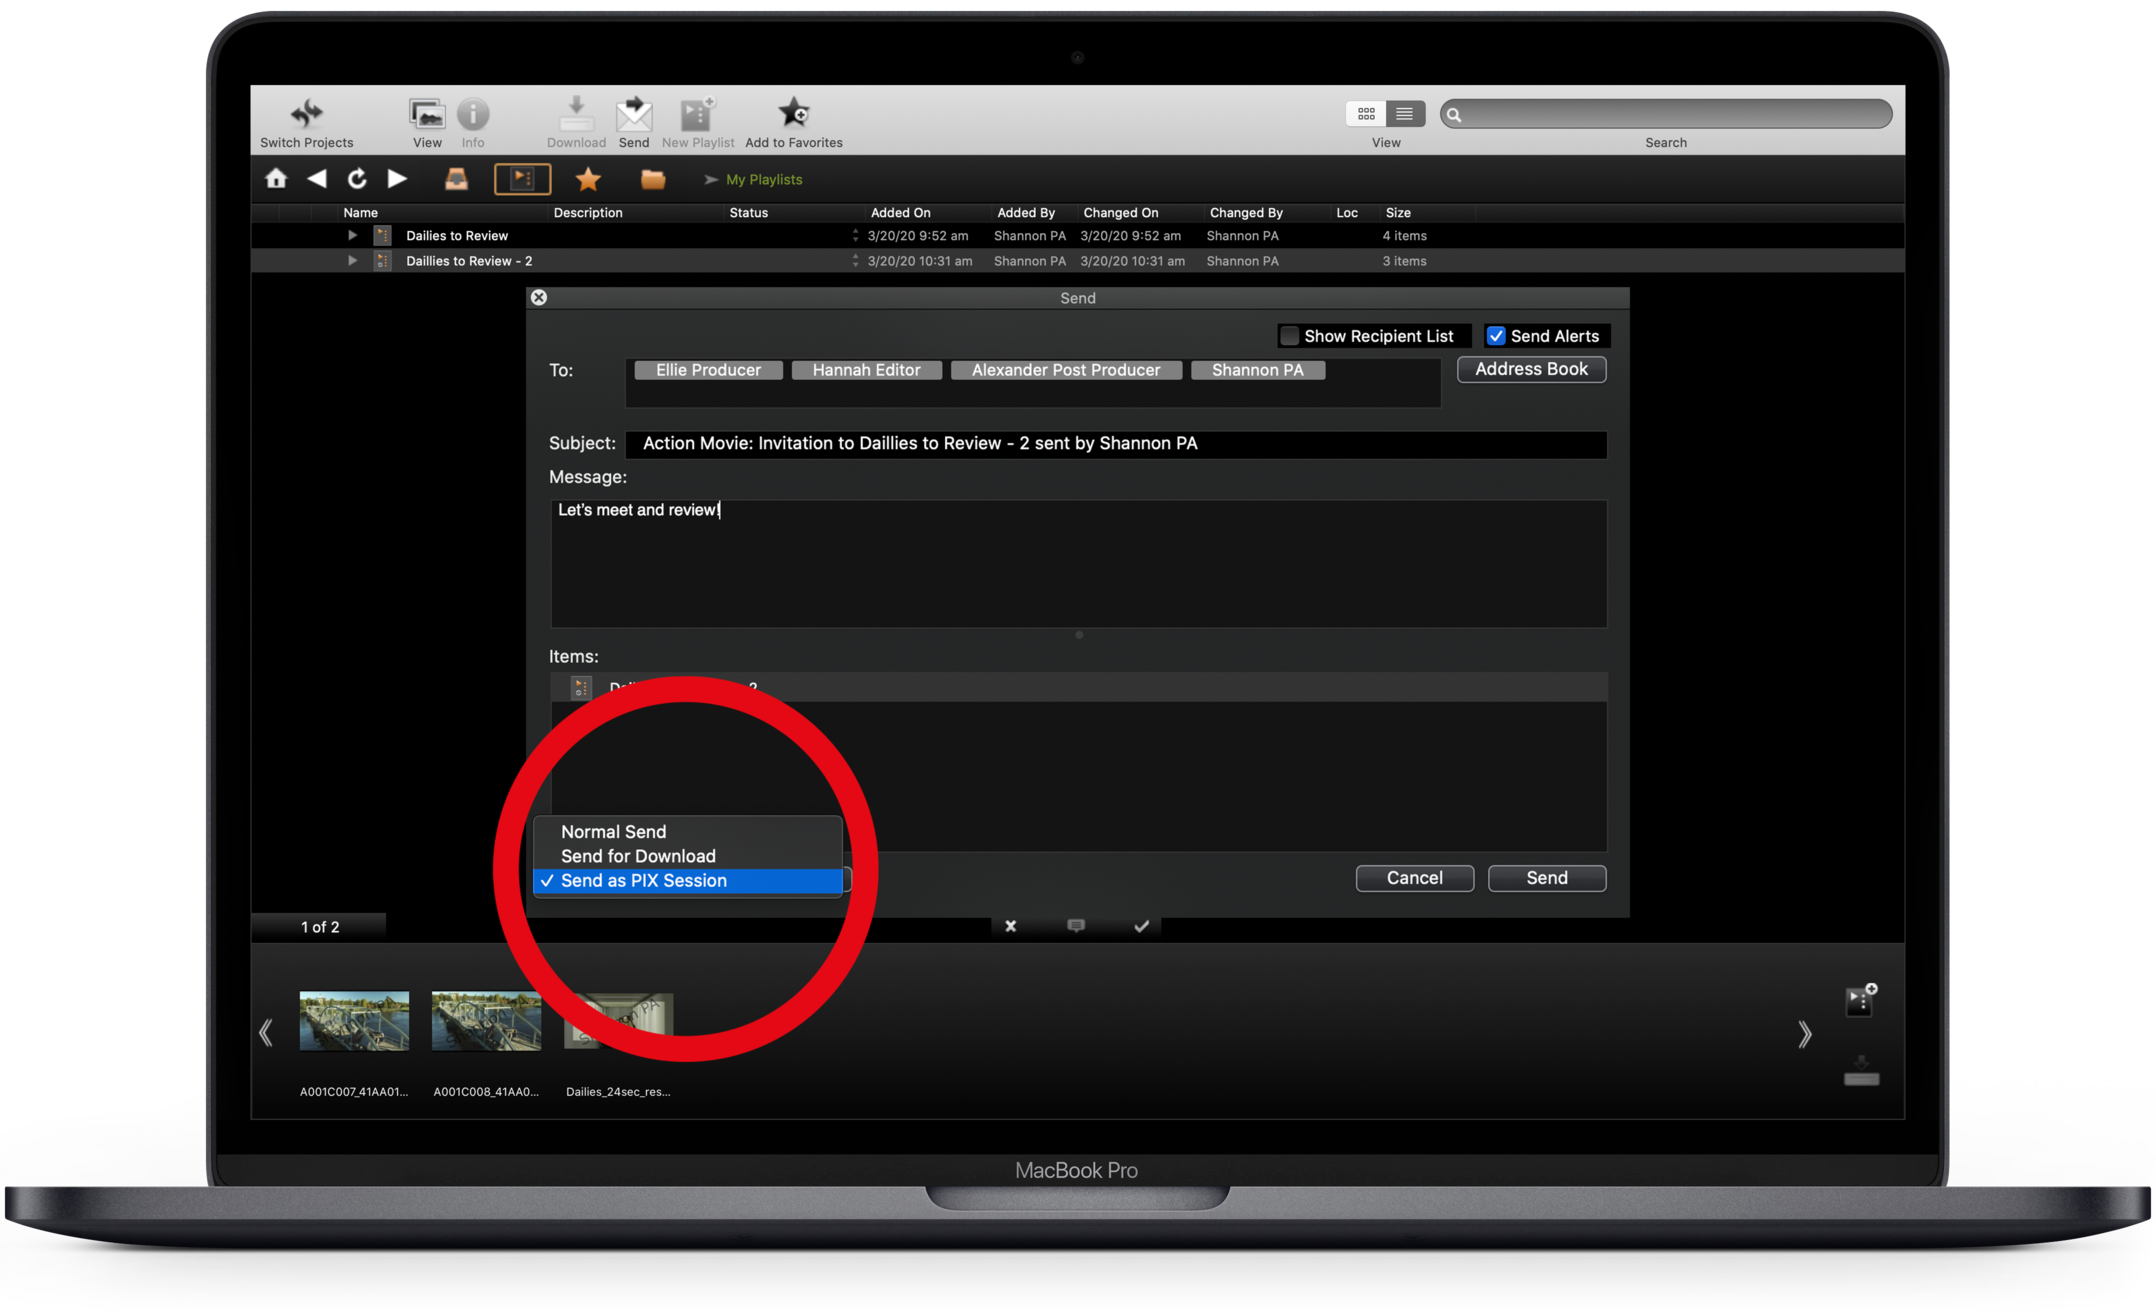2156x1310 pixels.
Task: Expand Daillies to Review - 2 row
Action: pos(352,261)
